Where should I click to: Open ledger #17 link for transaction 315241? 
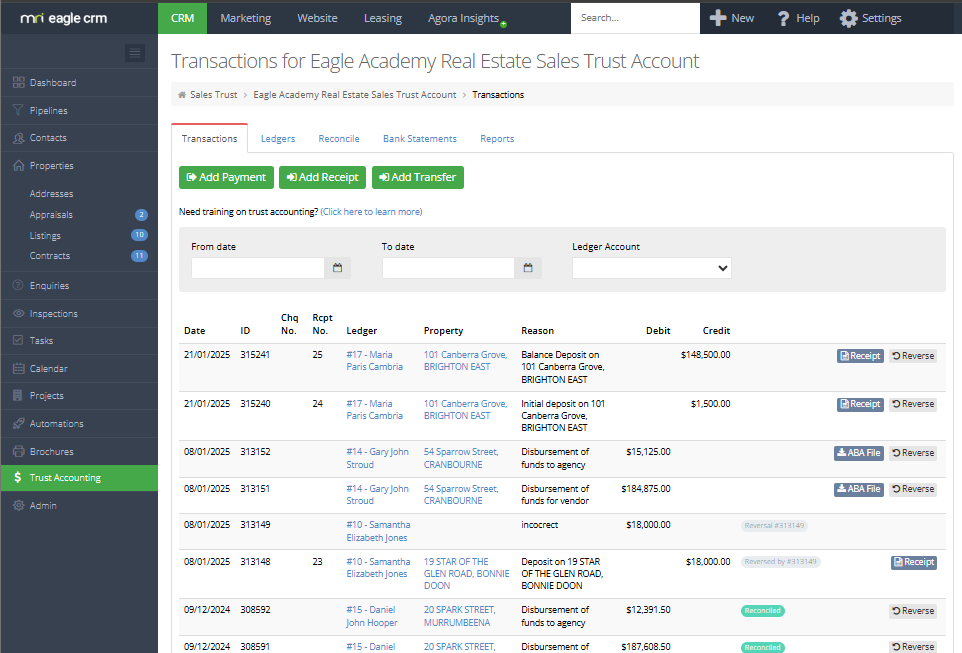click(374, 361)
